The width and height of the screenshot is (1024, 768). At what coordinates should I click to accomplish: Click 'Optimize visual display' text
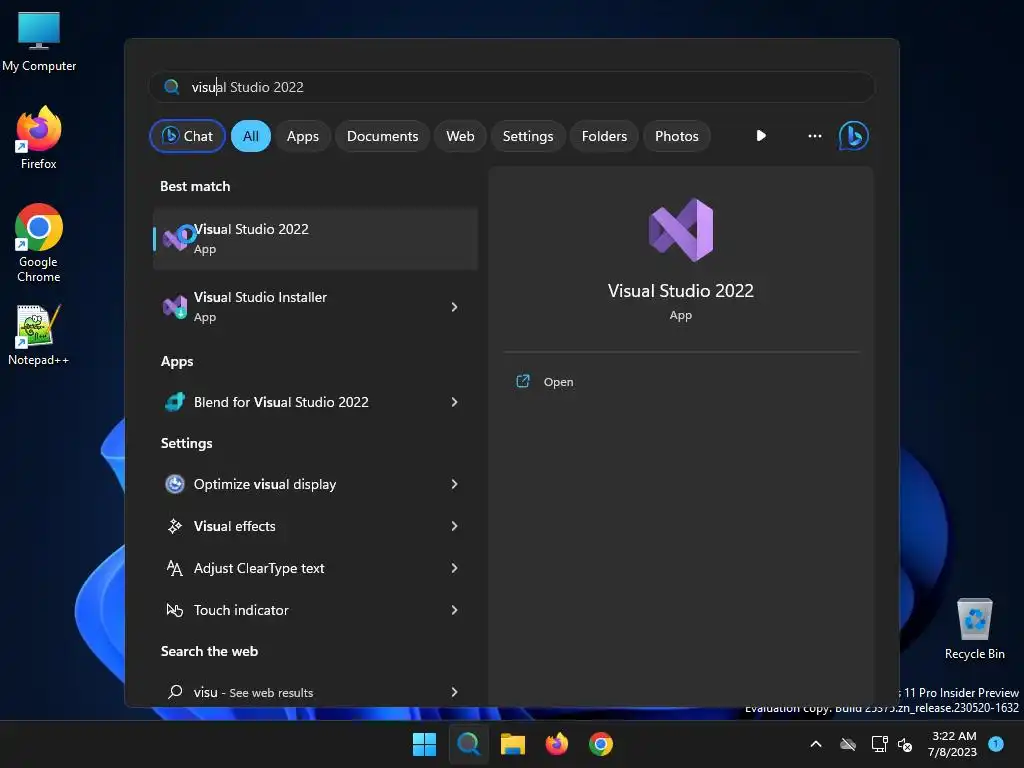264,484
